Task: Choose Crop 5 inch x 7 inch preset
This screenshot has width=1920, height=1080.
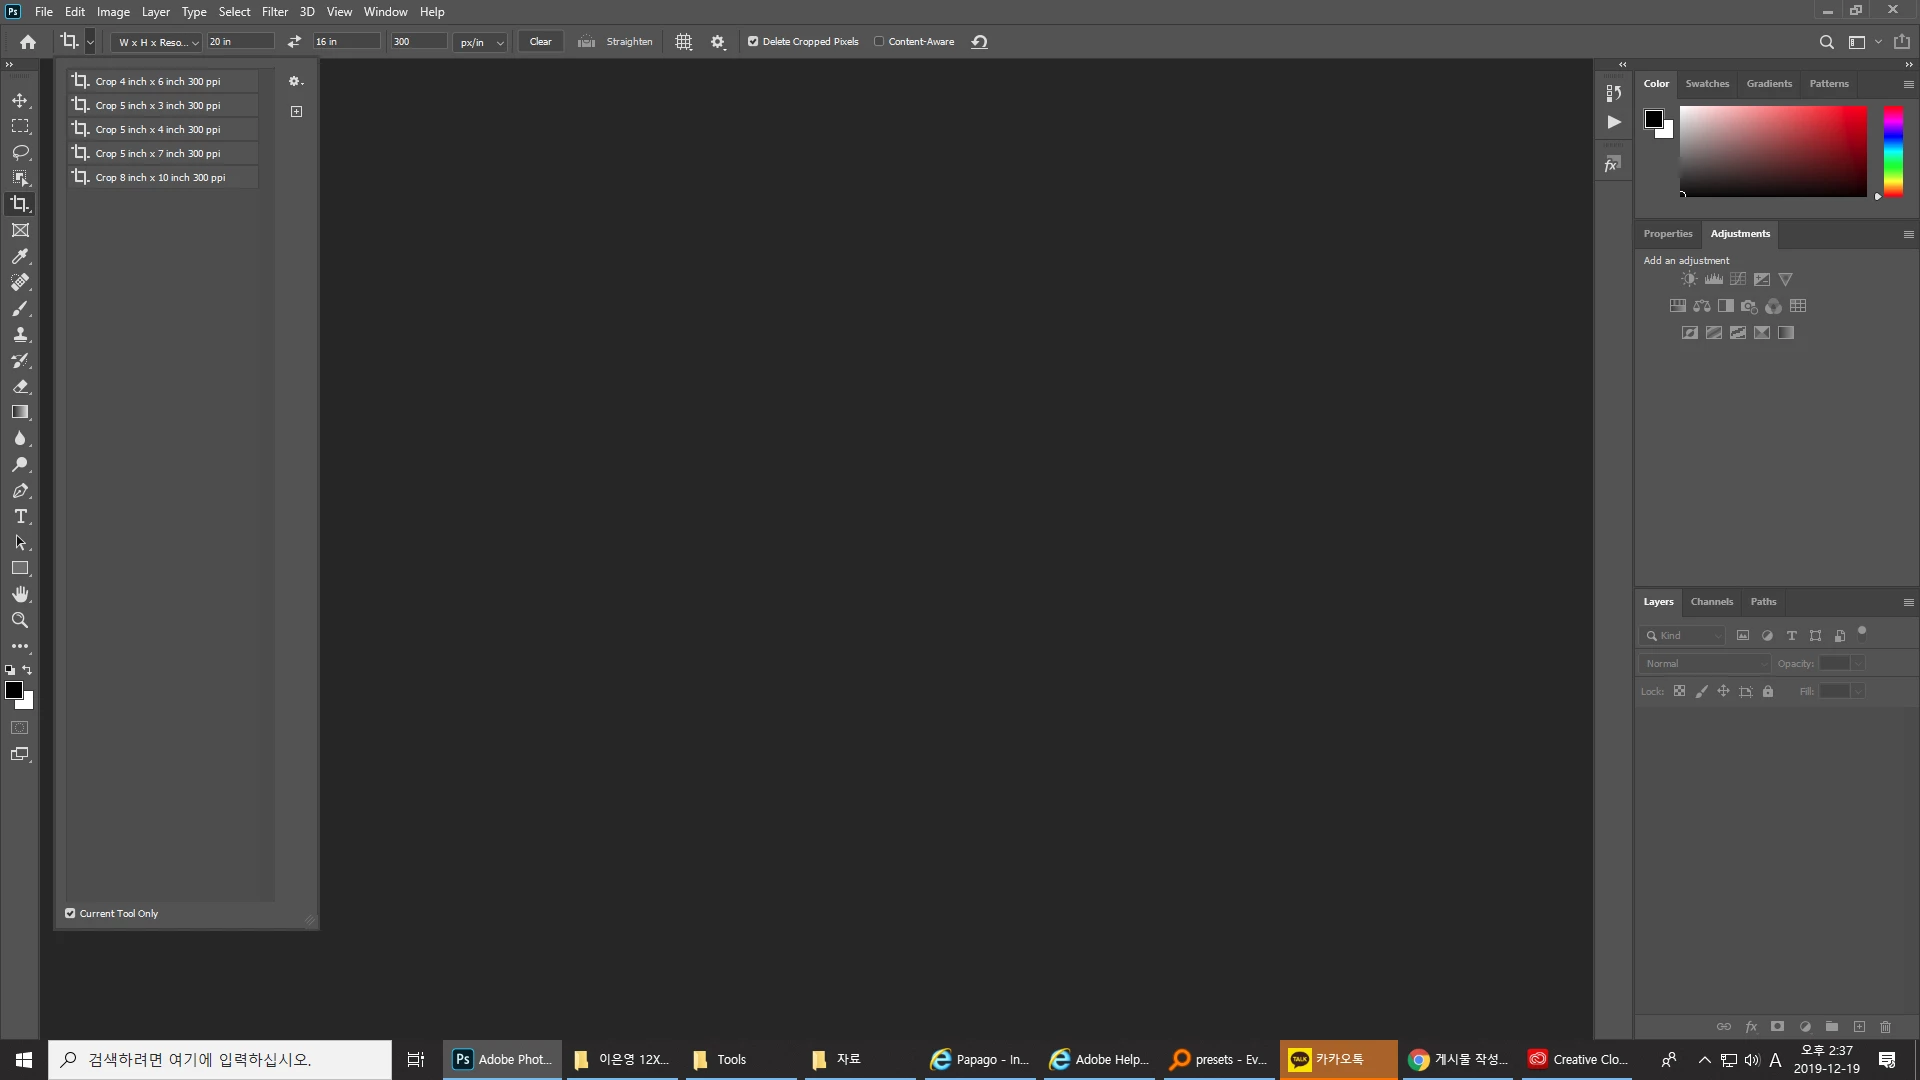Action: [x=158, y=153]
